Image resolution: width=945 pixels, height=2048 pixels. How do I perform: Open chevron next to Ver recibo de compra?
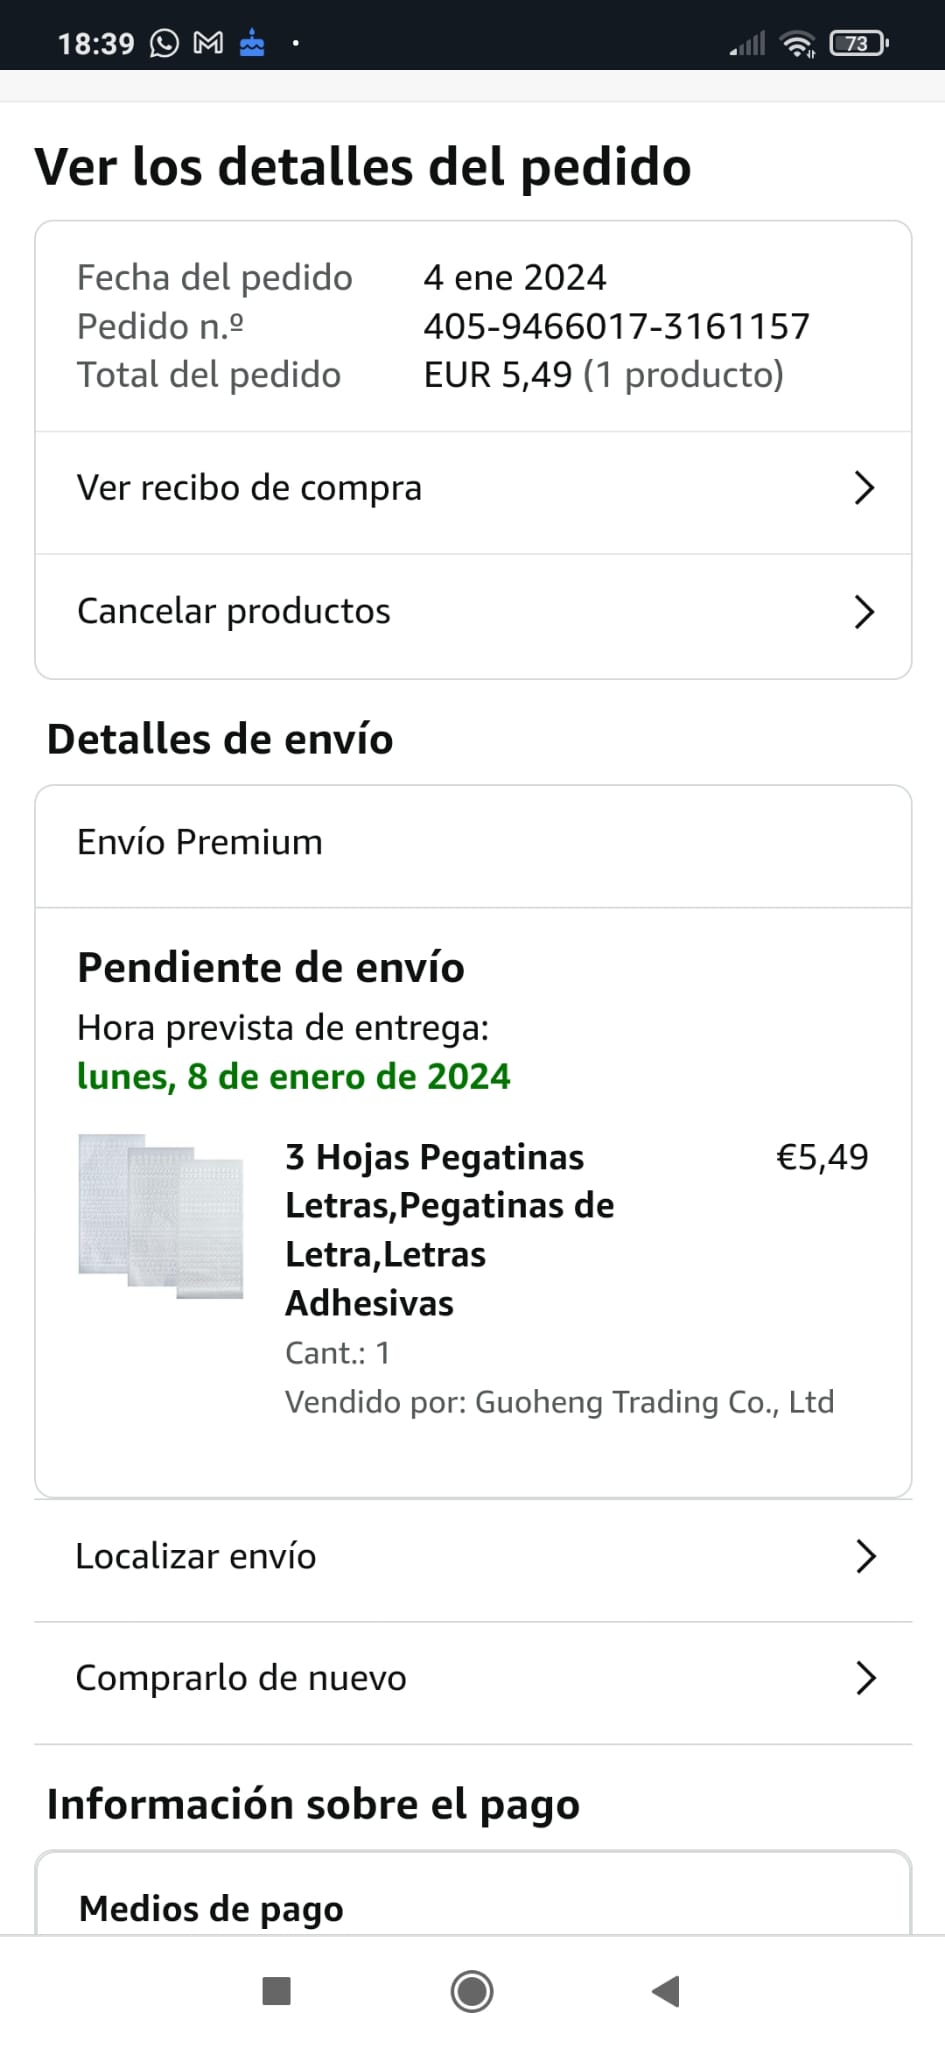point(865,488)
